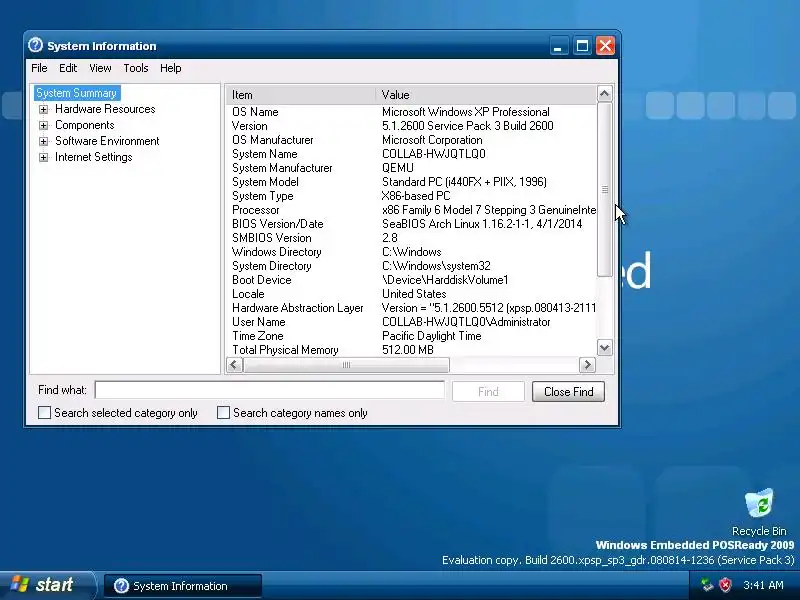This screenshot has height=600, width=800.
Task: Click the Windows Directory item
Action: pyautogui.click(x=277, y=253)
